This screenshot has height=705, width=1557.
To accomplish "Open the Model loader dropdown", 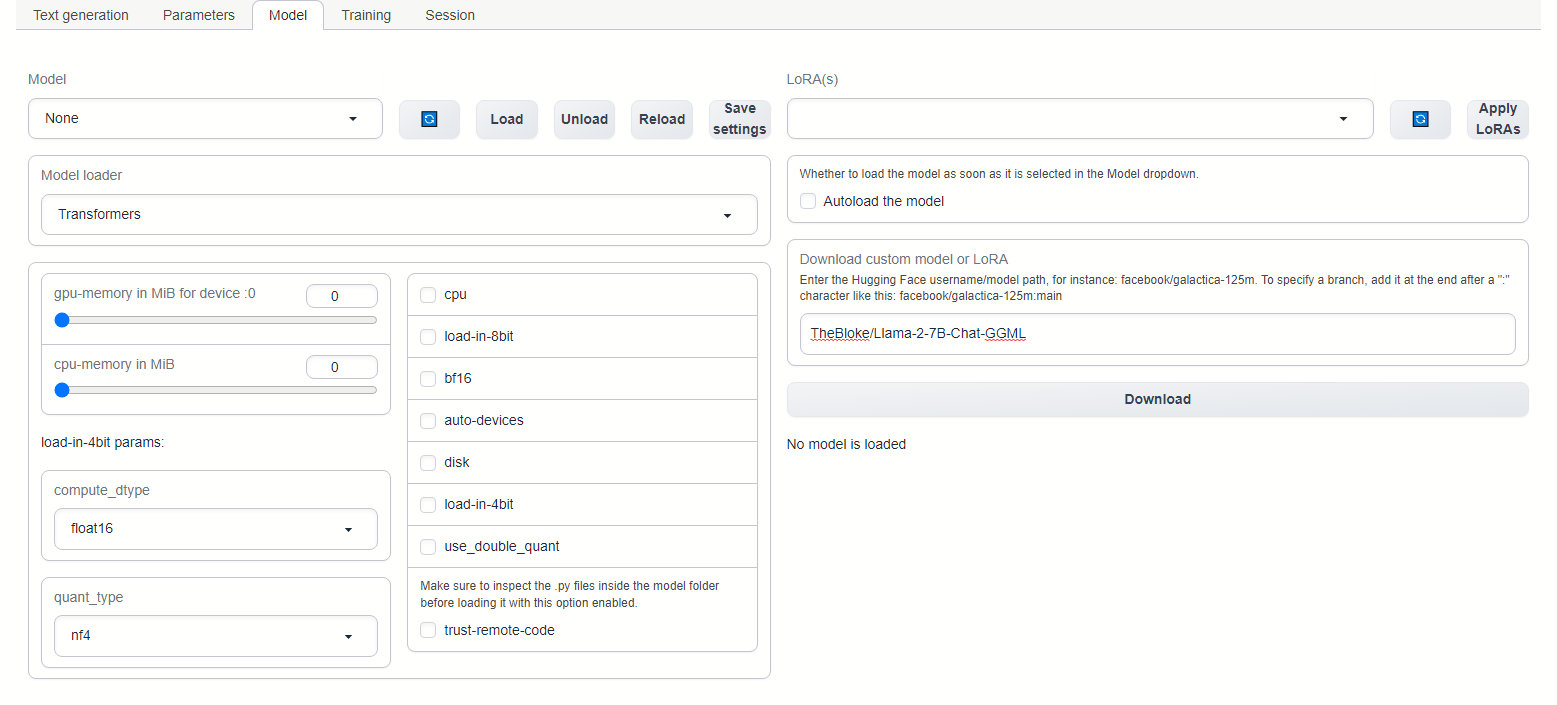I will (399, 214).
